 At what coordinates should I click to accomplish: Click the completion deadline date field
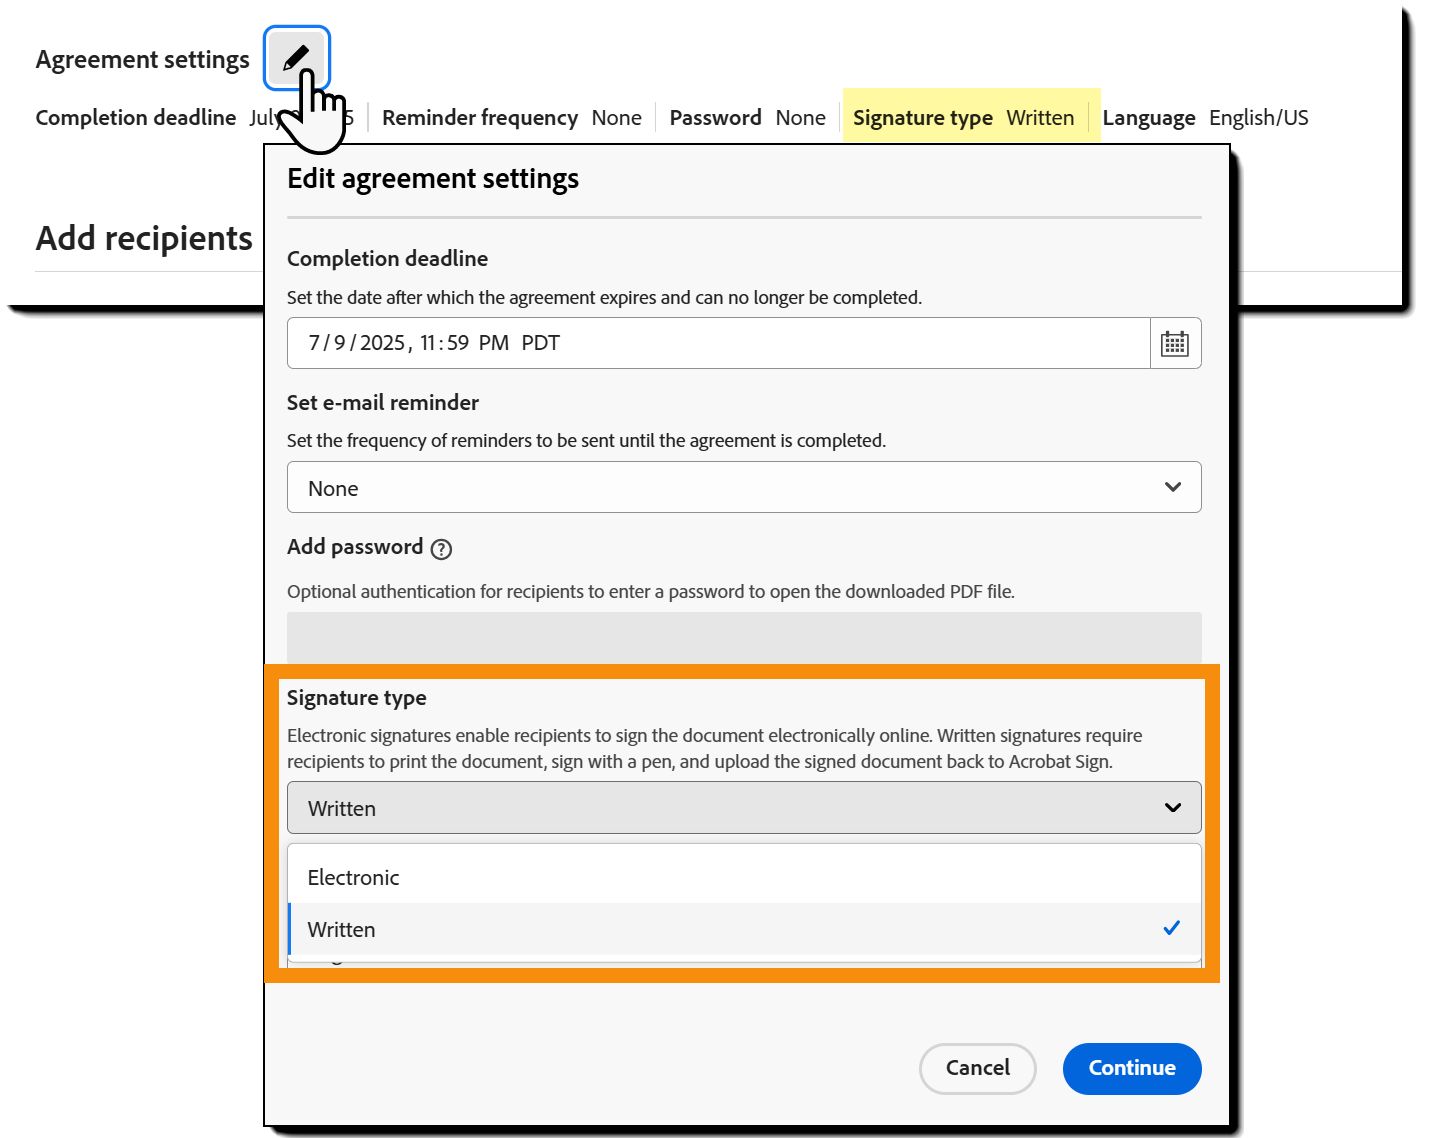pos(719,343)
